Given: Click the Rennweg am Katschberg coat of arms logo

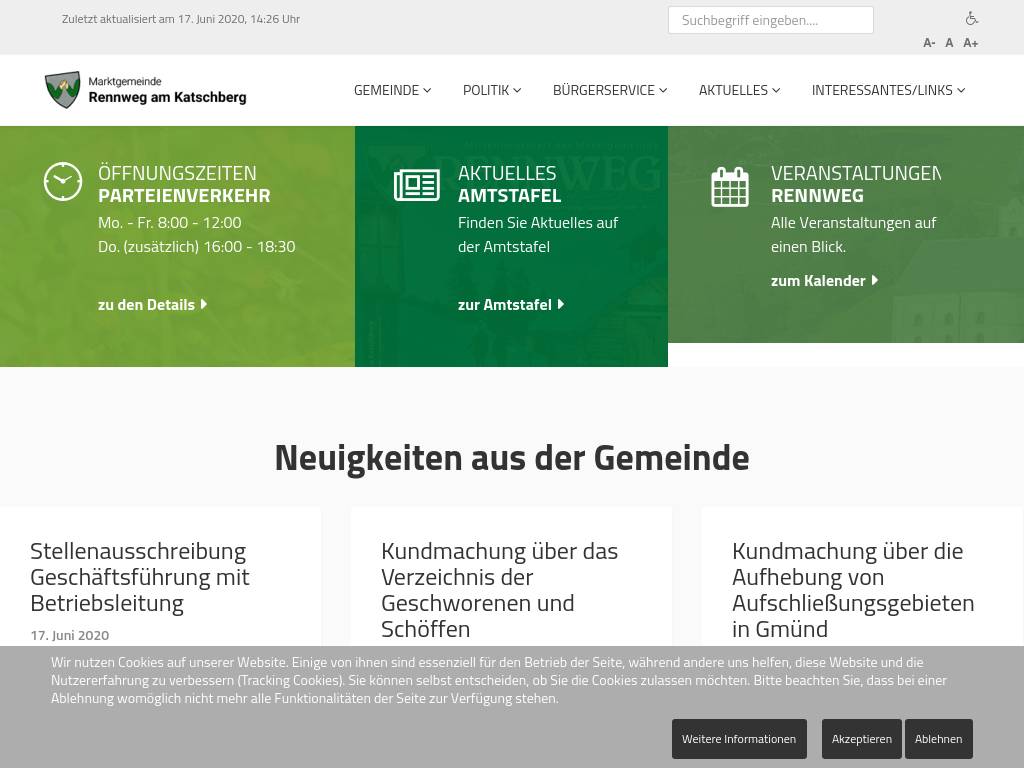Looking at the screenshot, I should click(63, 90).
